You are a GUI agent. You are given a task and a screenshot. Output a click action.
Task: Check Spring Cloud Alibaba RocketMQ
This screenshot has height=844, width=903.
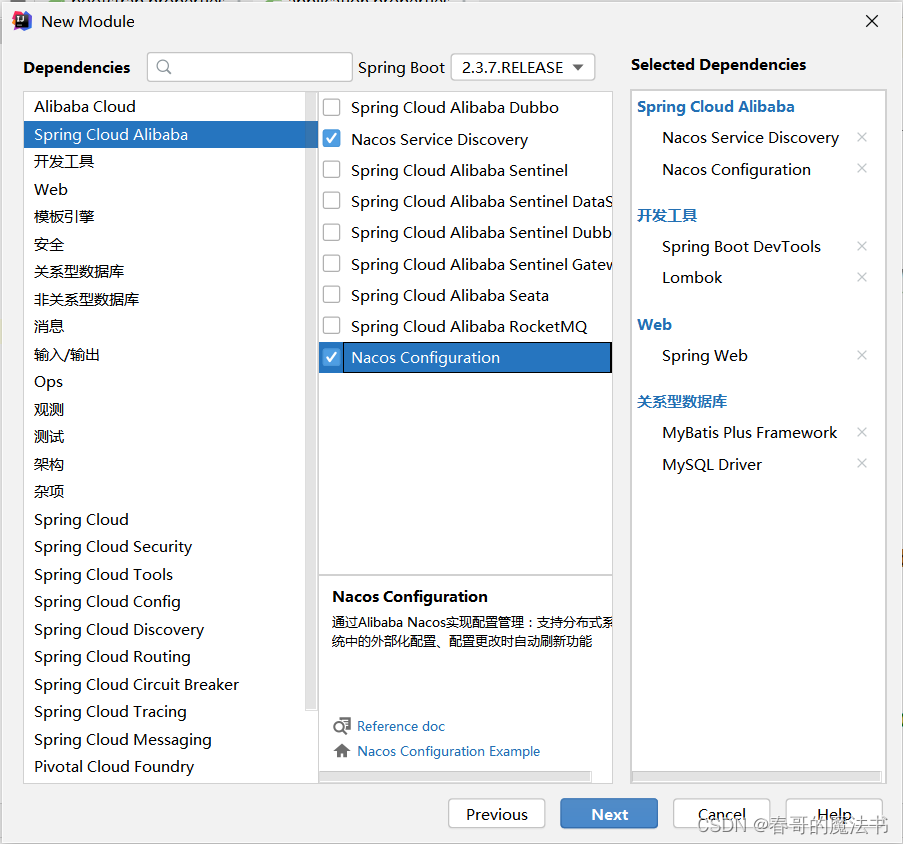[331, 326]
